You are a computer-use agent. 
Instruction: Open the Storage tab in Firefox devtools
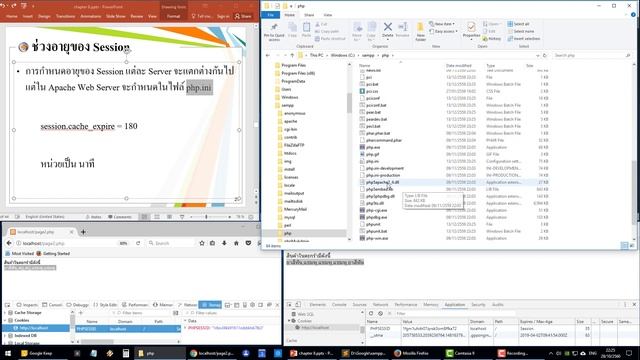click(210, 304)
